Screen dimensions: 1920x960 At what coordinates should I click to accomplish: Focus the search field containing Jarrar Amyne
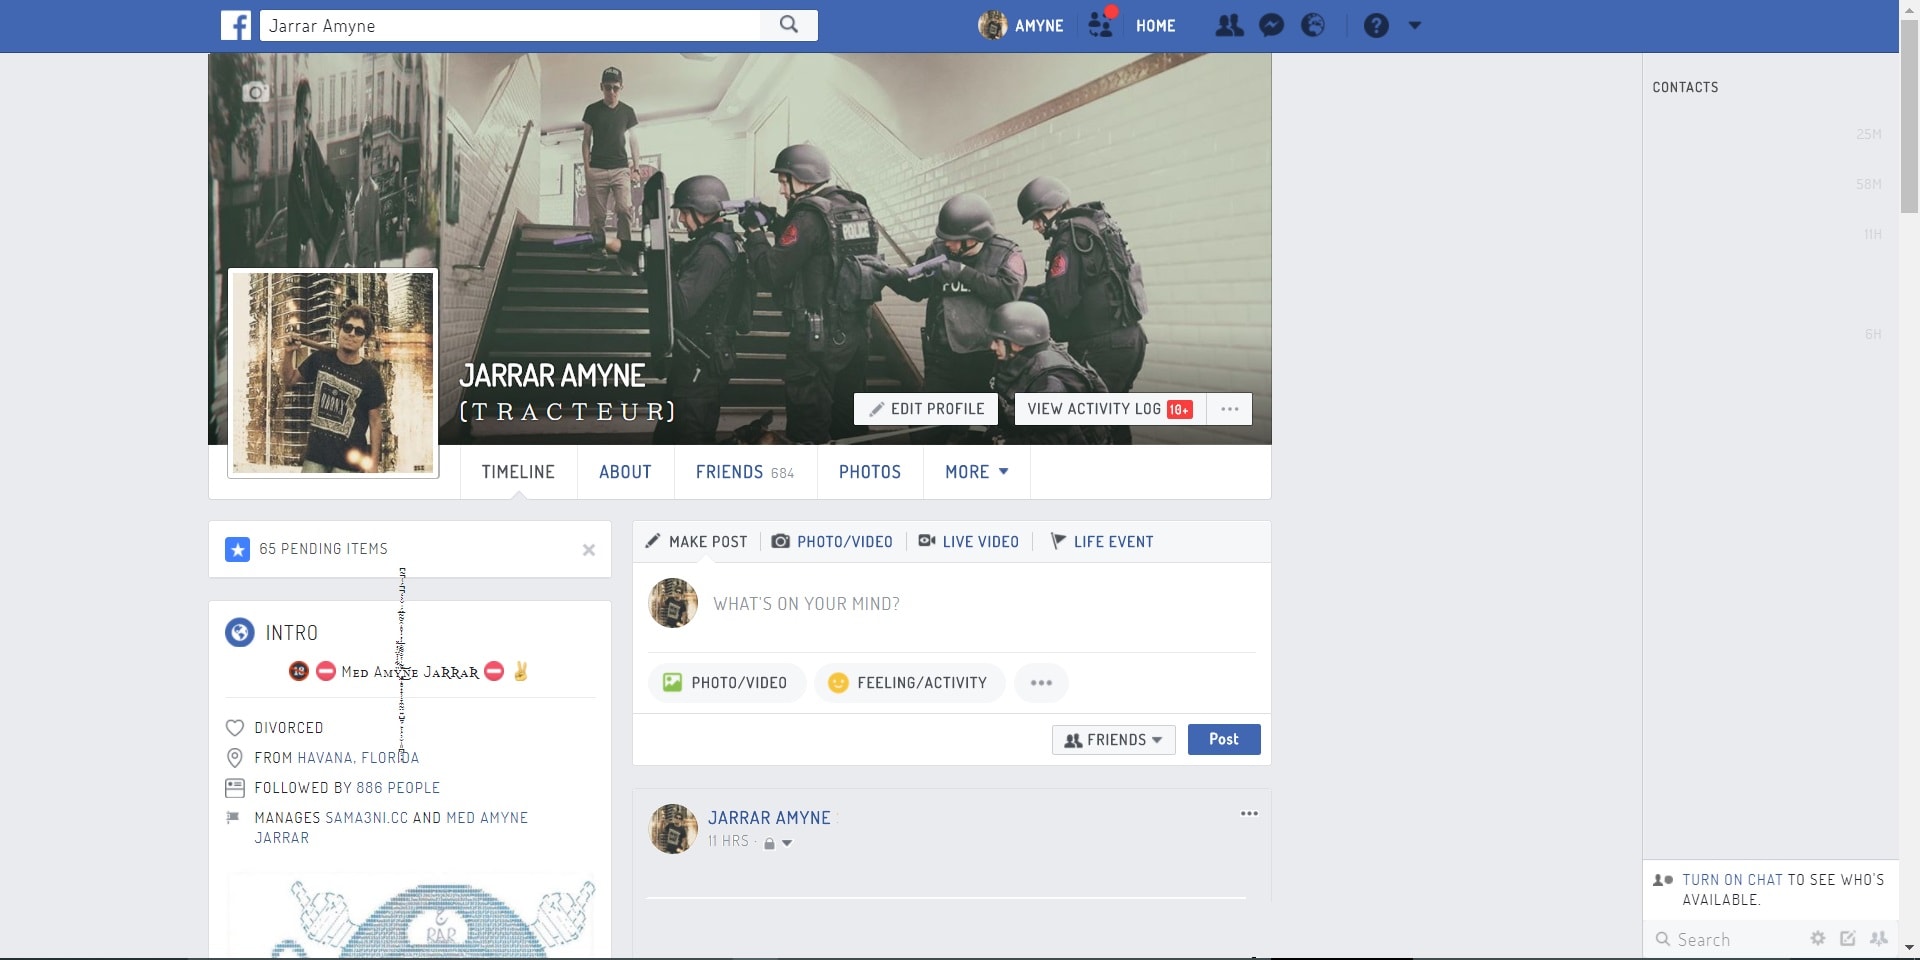pos(510,25)
